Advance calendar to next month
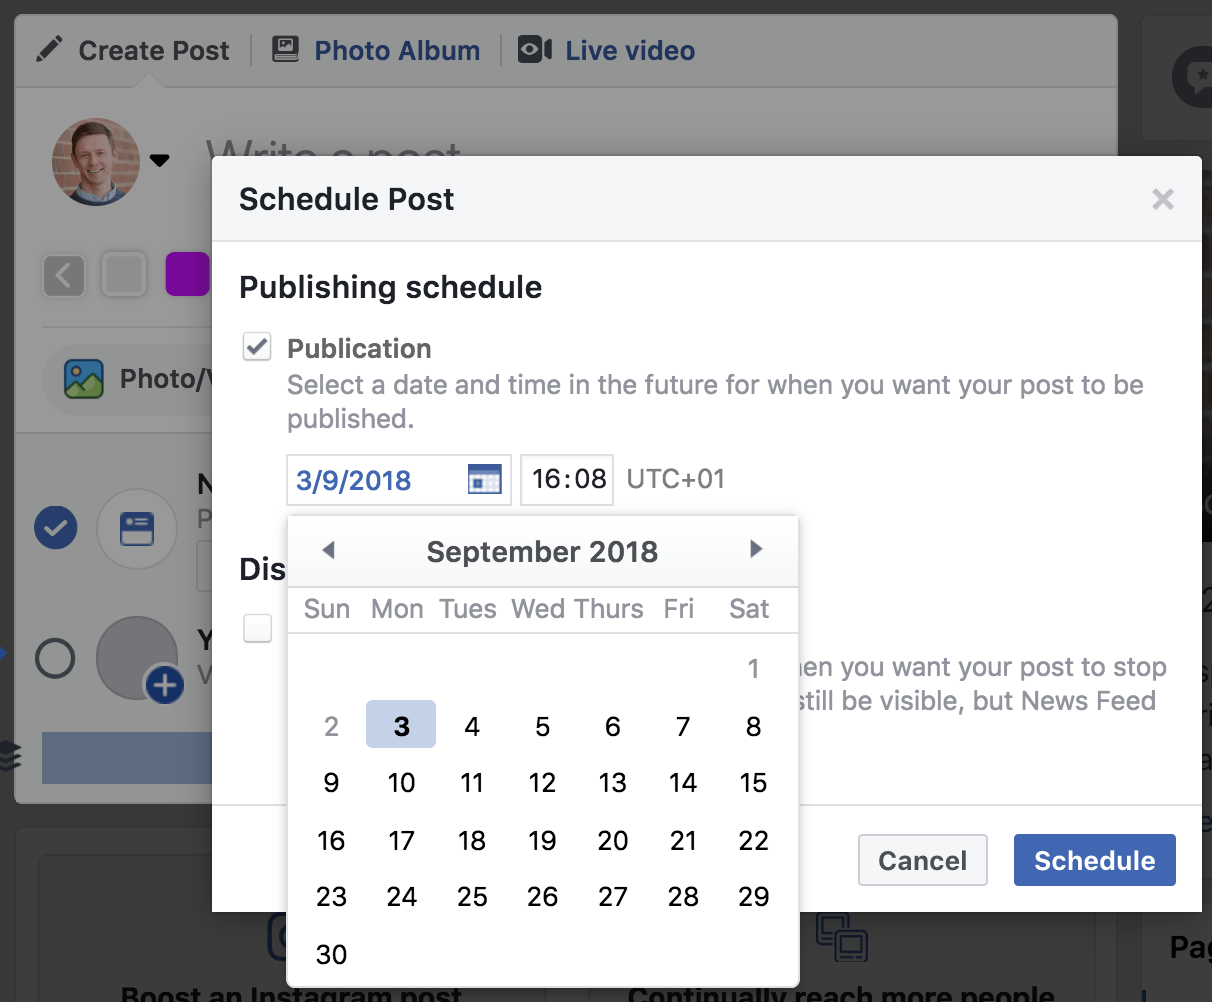This screenshot has height=1002, width=1212. [x=756, y=549]
